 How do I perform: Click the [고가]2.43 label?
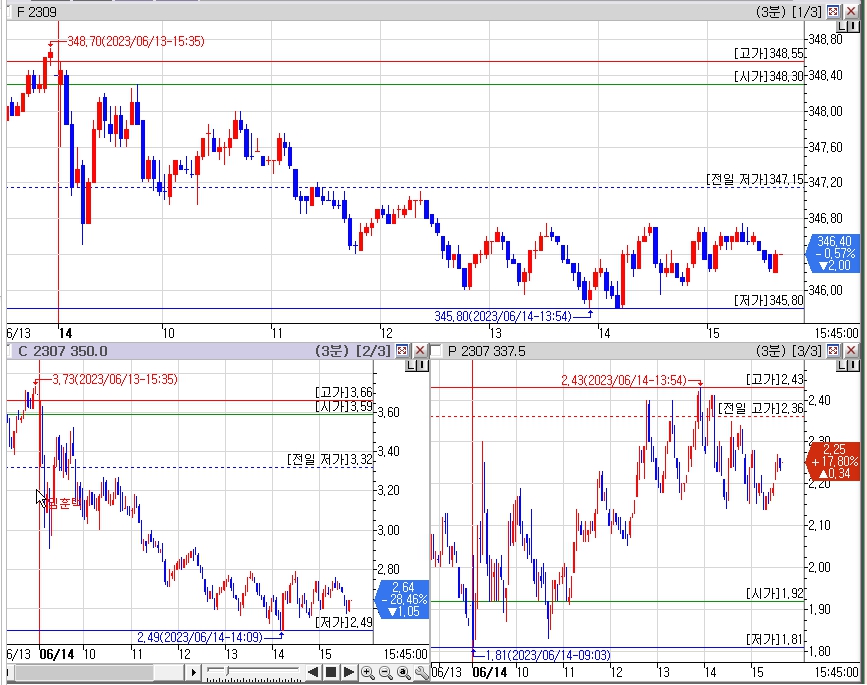pos(775,379)
